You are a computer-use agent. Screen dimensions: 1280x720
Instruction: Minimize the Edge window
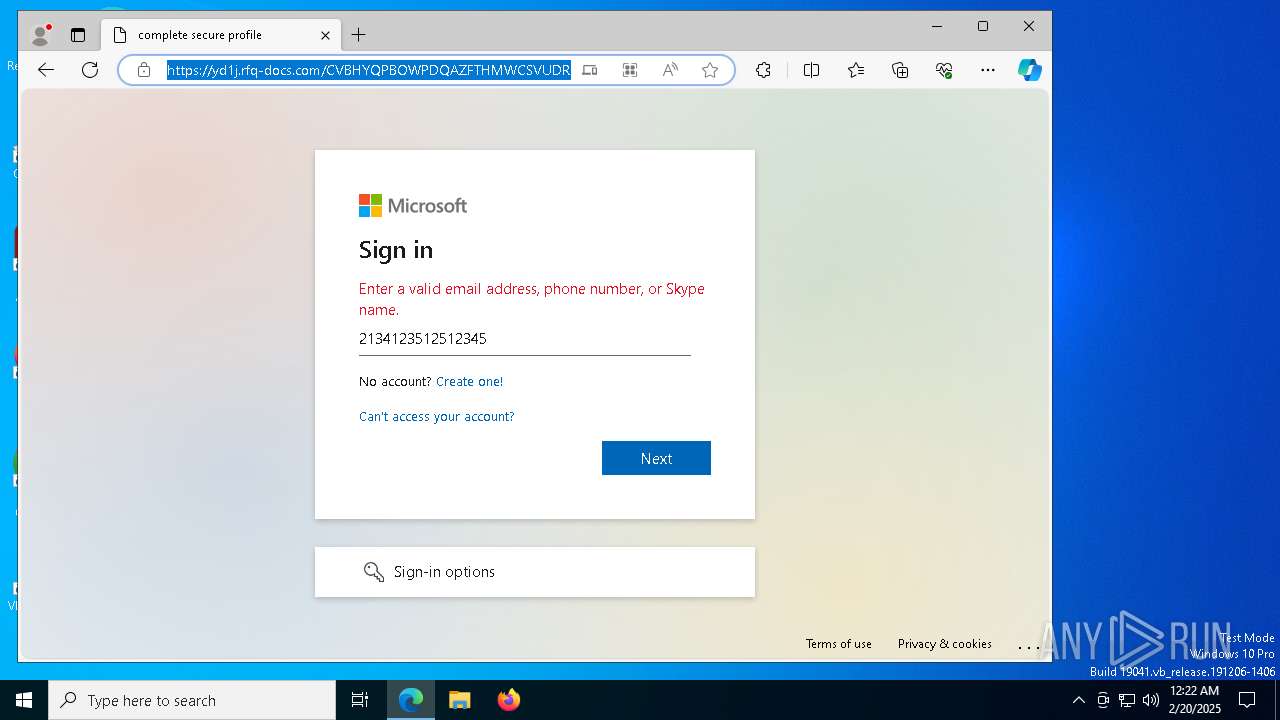coord(937,27)
